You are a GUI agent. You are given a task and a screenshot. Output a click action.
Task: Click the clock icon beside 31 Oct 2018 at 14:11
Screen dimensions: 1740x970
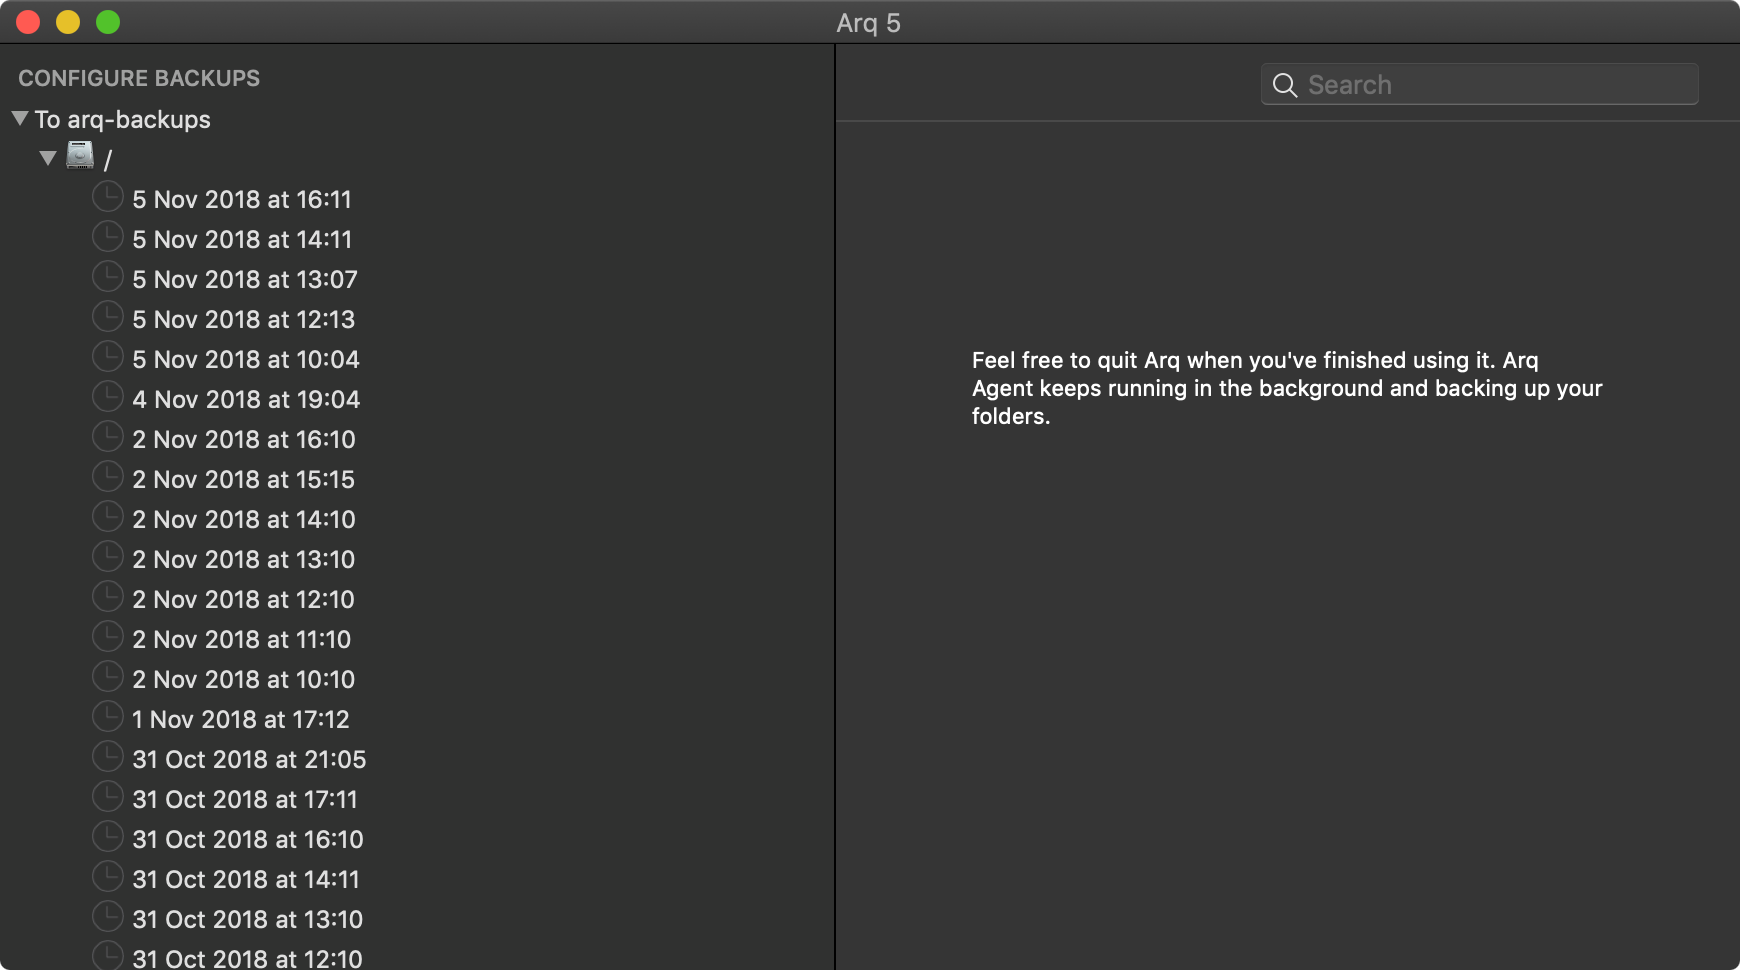[x=108, y=877]
